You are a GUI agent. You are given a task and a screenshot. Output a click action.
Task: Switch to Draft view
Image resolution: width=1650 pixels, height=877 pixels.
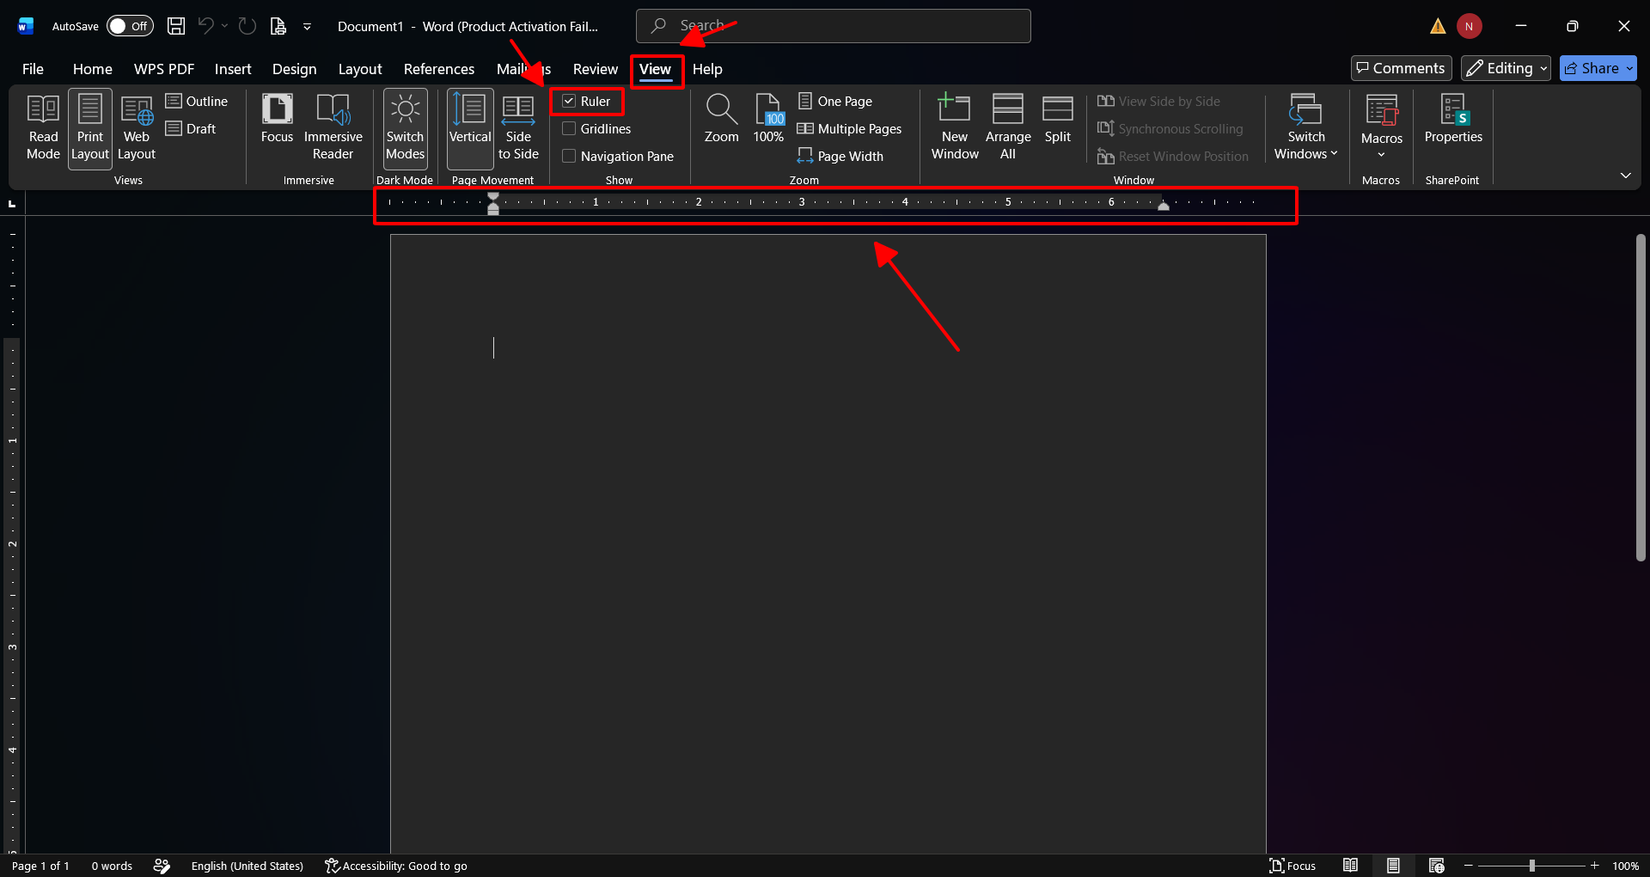coord(191,129)
